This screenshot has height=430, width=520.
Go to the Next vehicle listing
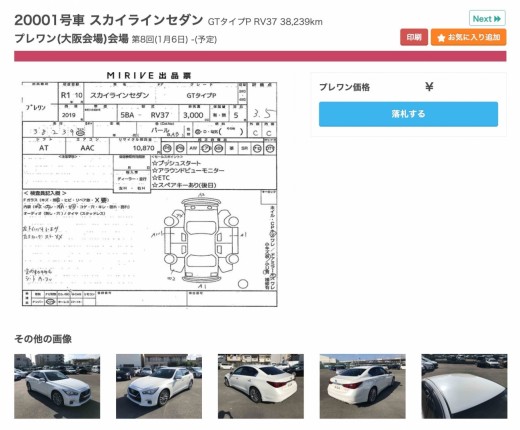pyautogui.click(x=487, y=18)
